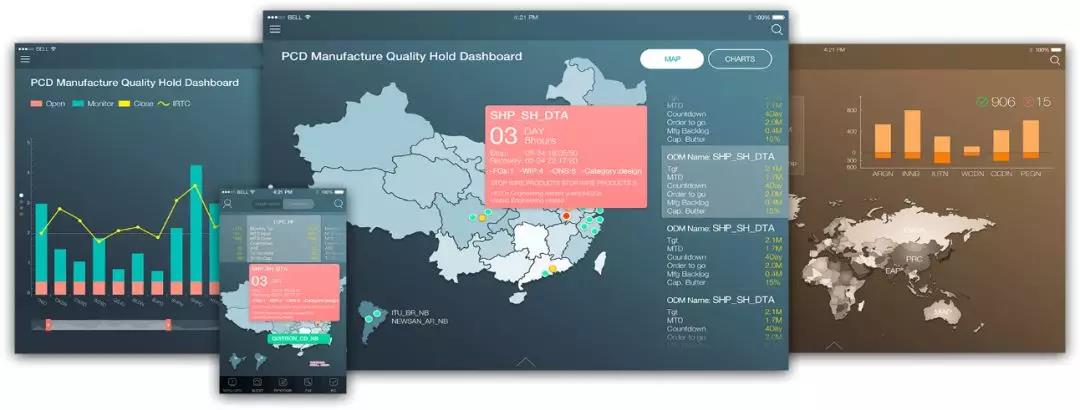This screenshot has width=1080, height=410.
Task: Toggle the Open series in chart legend
Action: [x=38, y=105]
